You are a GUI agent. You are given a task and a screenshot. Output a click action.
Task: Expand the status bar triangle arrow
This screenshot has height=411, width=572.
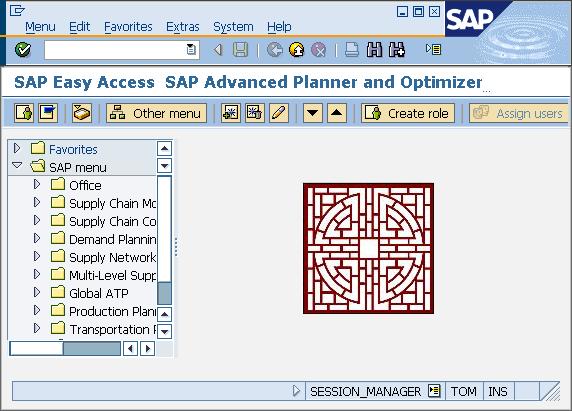coord(296,391)
